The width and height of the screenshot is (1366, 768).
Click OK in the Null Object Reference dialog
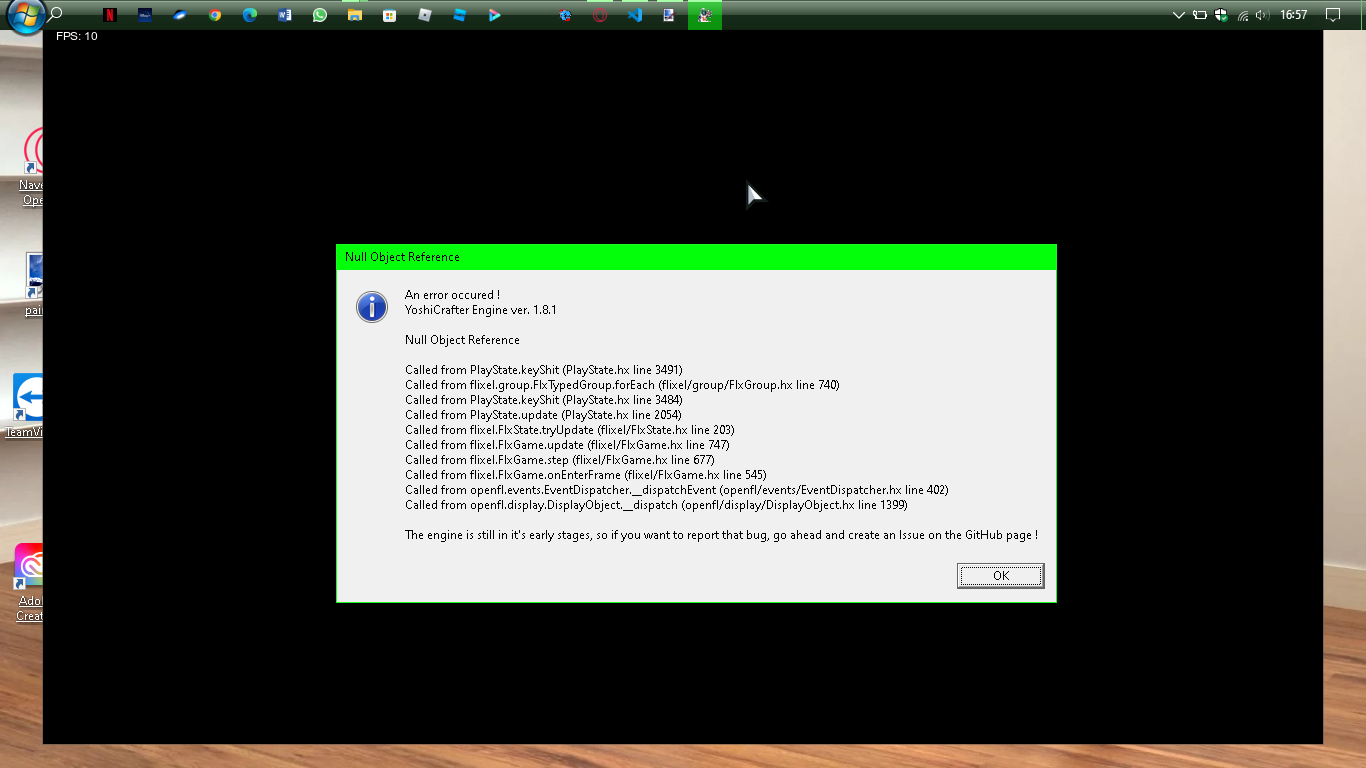pos(1000,575)
